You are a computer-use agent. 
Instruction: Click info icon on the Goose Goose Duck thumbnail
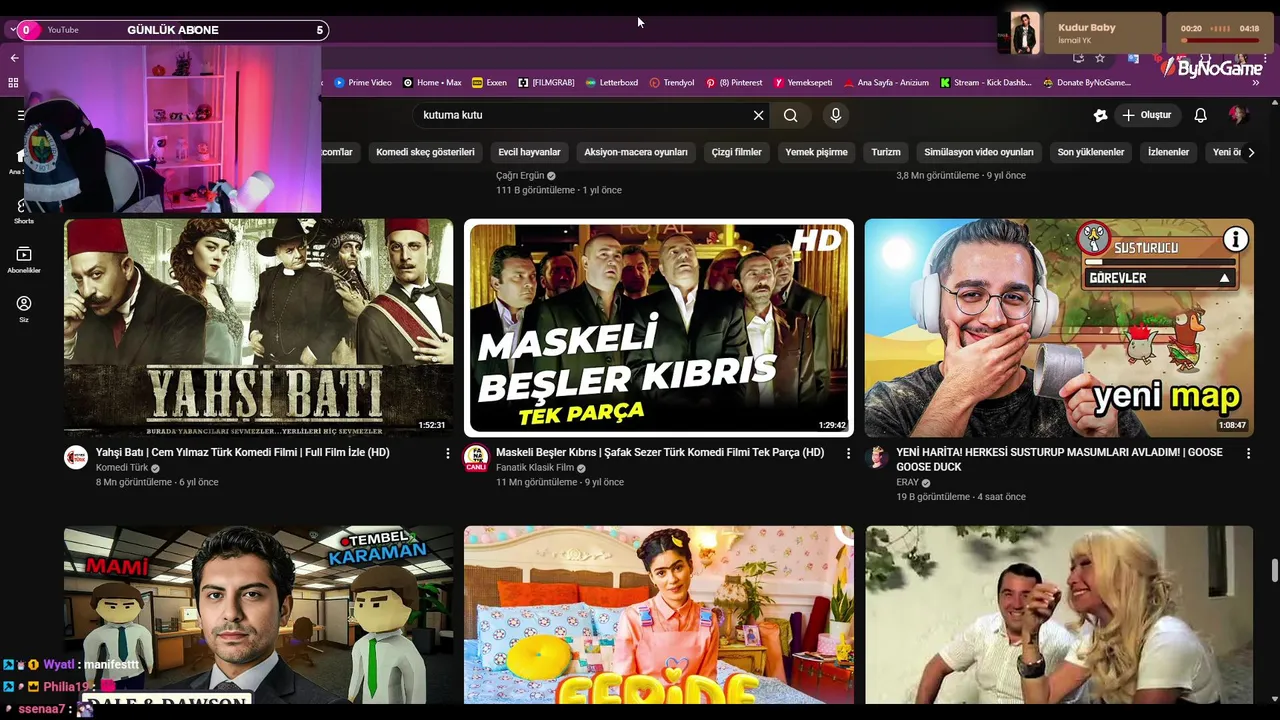1236,239
